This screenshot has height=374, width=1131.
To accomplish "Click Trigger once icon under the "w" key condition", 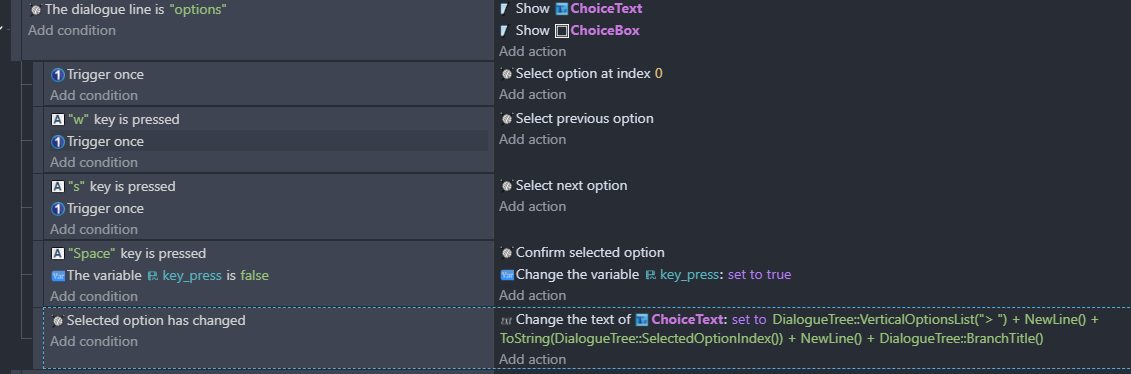I will [58, 142].
